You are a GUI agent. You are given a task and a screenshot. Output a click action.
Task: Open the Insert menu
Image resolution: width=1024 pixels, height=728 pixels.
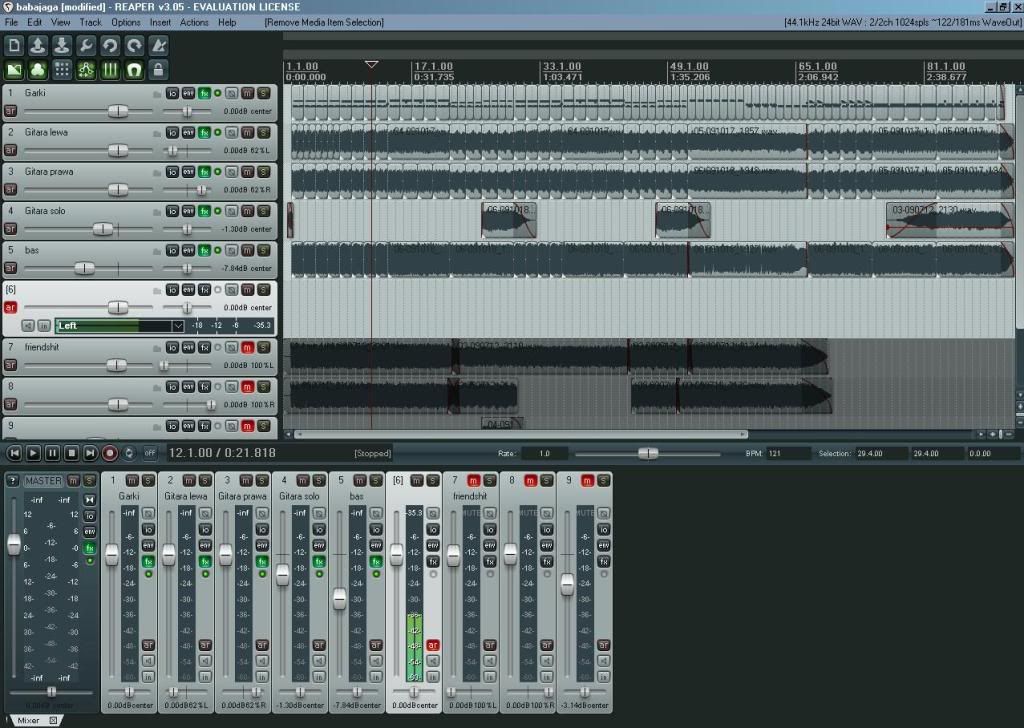point(160,22)
